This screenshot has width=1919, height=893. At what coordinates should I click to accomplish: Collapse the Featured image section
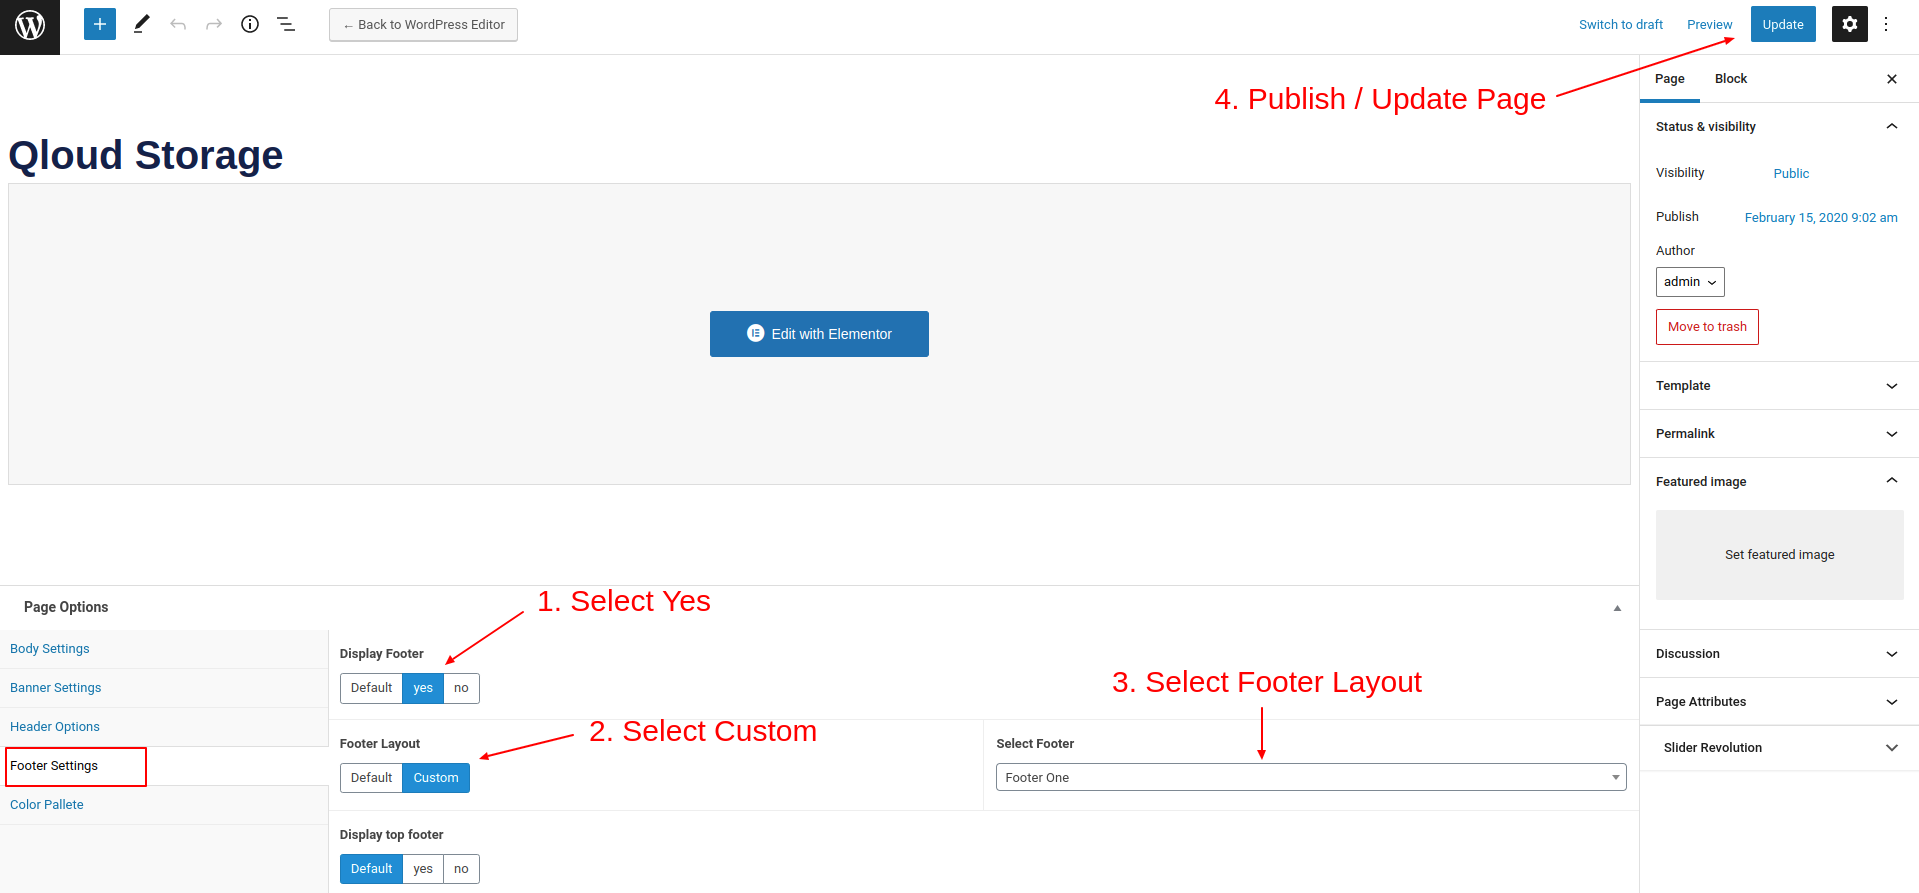pyautogui.click(x=1779, y=482)
